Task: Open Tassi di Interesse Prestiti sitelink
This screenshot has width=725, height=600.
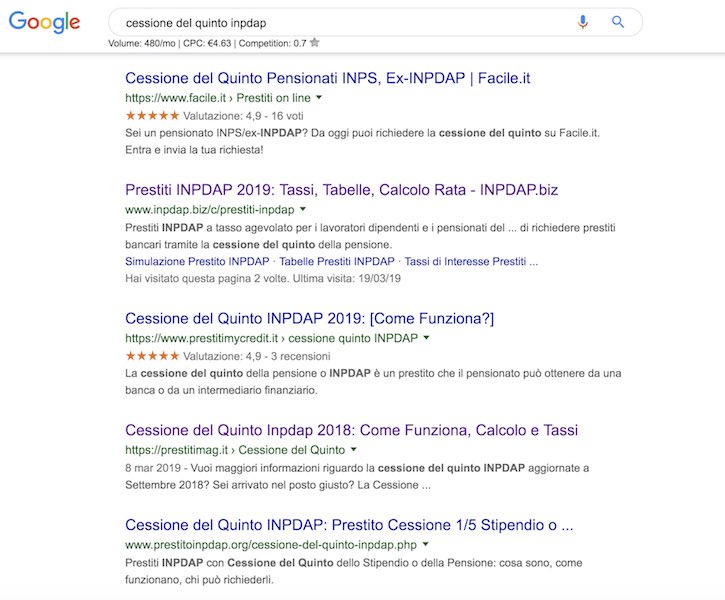Action: click(471, 261)
